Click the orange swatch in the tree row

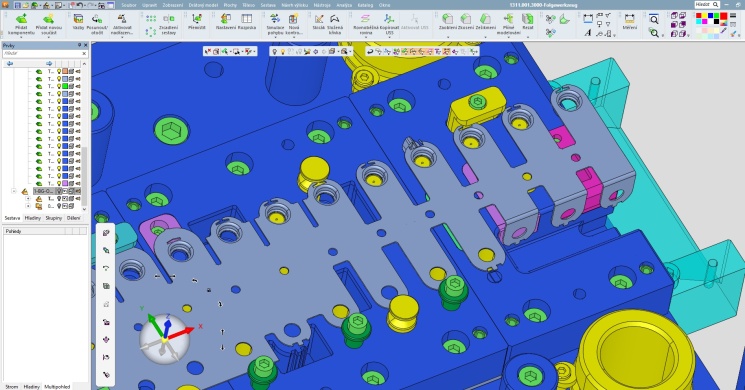point(65,72)
